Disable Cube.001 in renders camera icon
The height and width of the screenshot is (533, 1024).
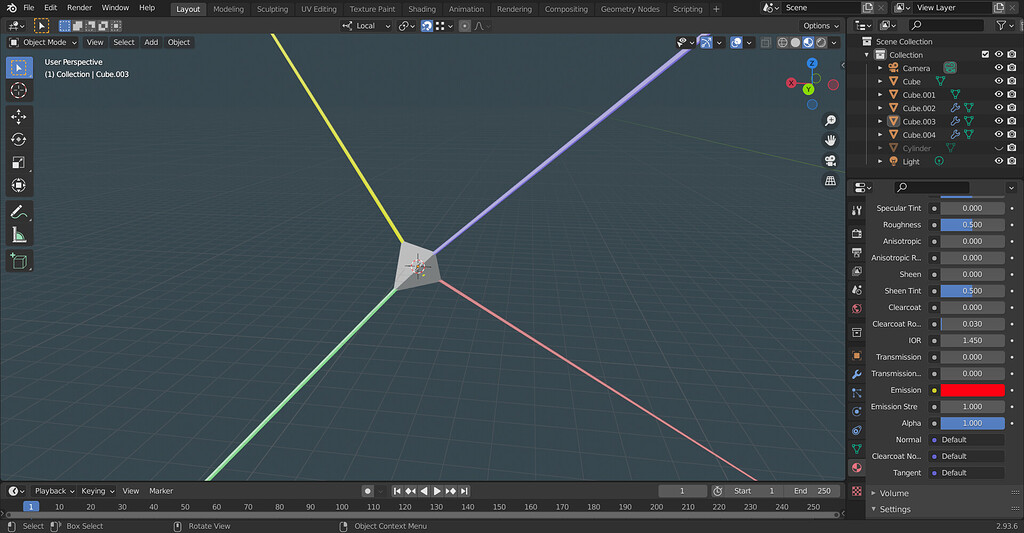coord(1012,95)
